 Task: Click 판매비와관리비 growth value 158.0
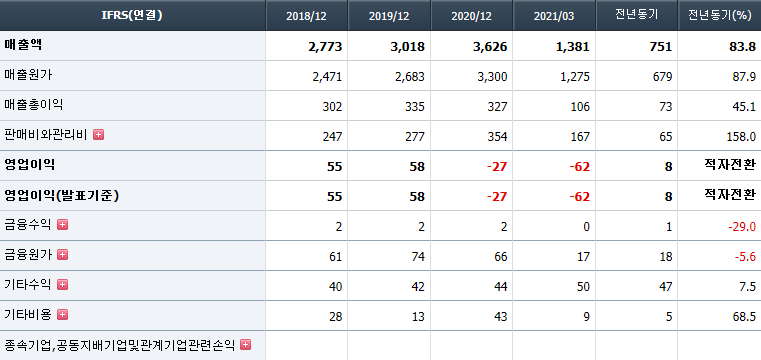tap(742, 137)
